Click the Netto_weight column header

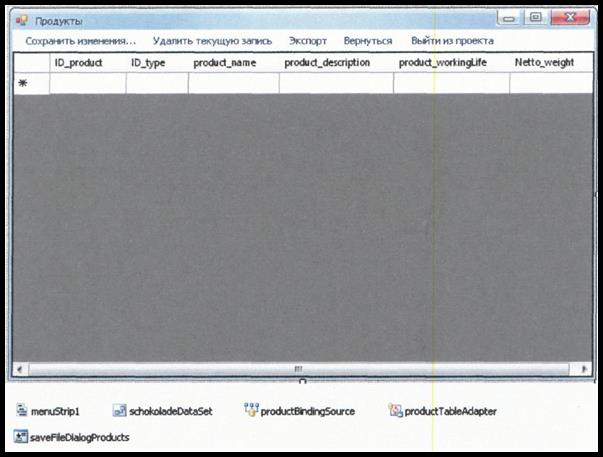tap(551, 63)
